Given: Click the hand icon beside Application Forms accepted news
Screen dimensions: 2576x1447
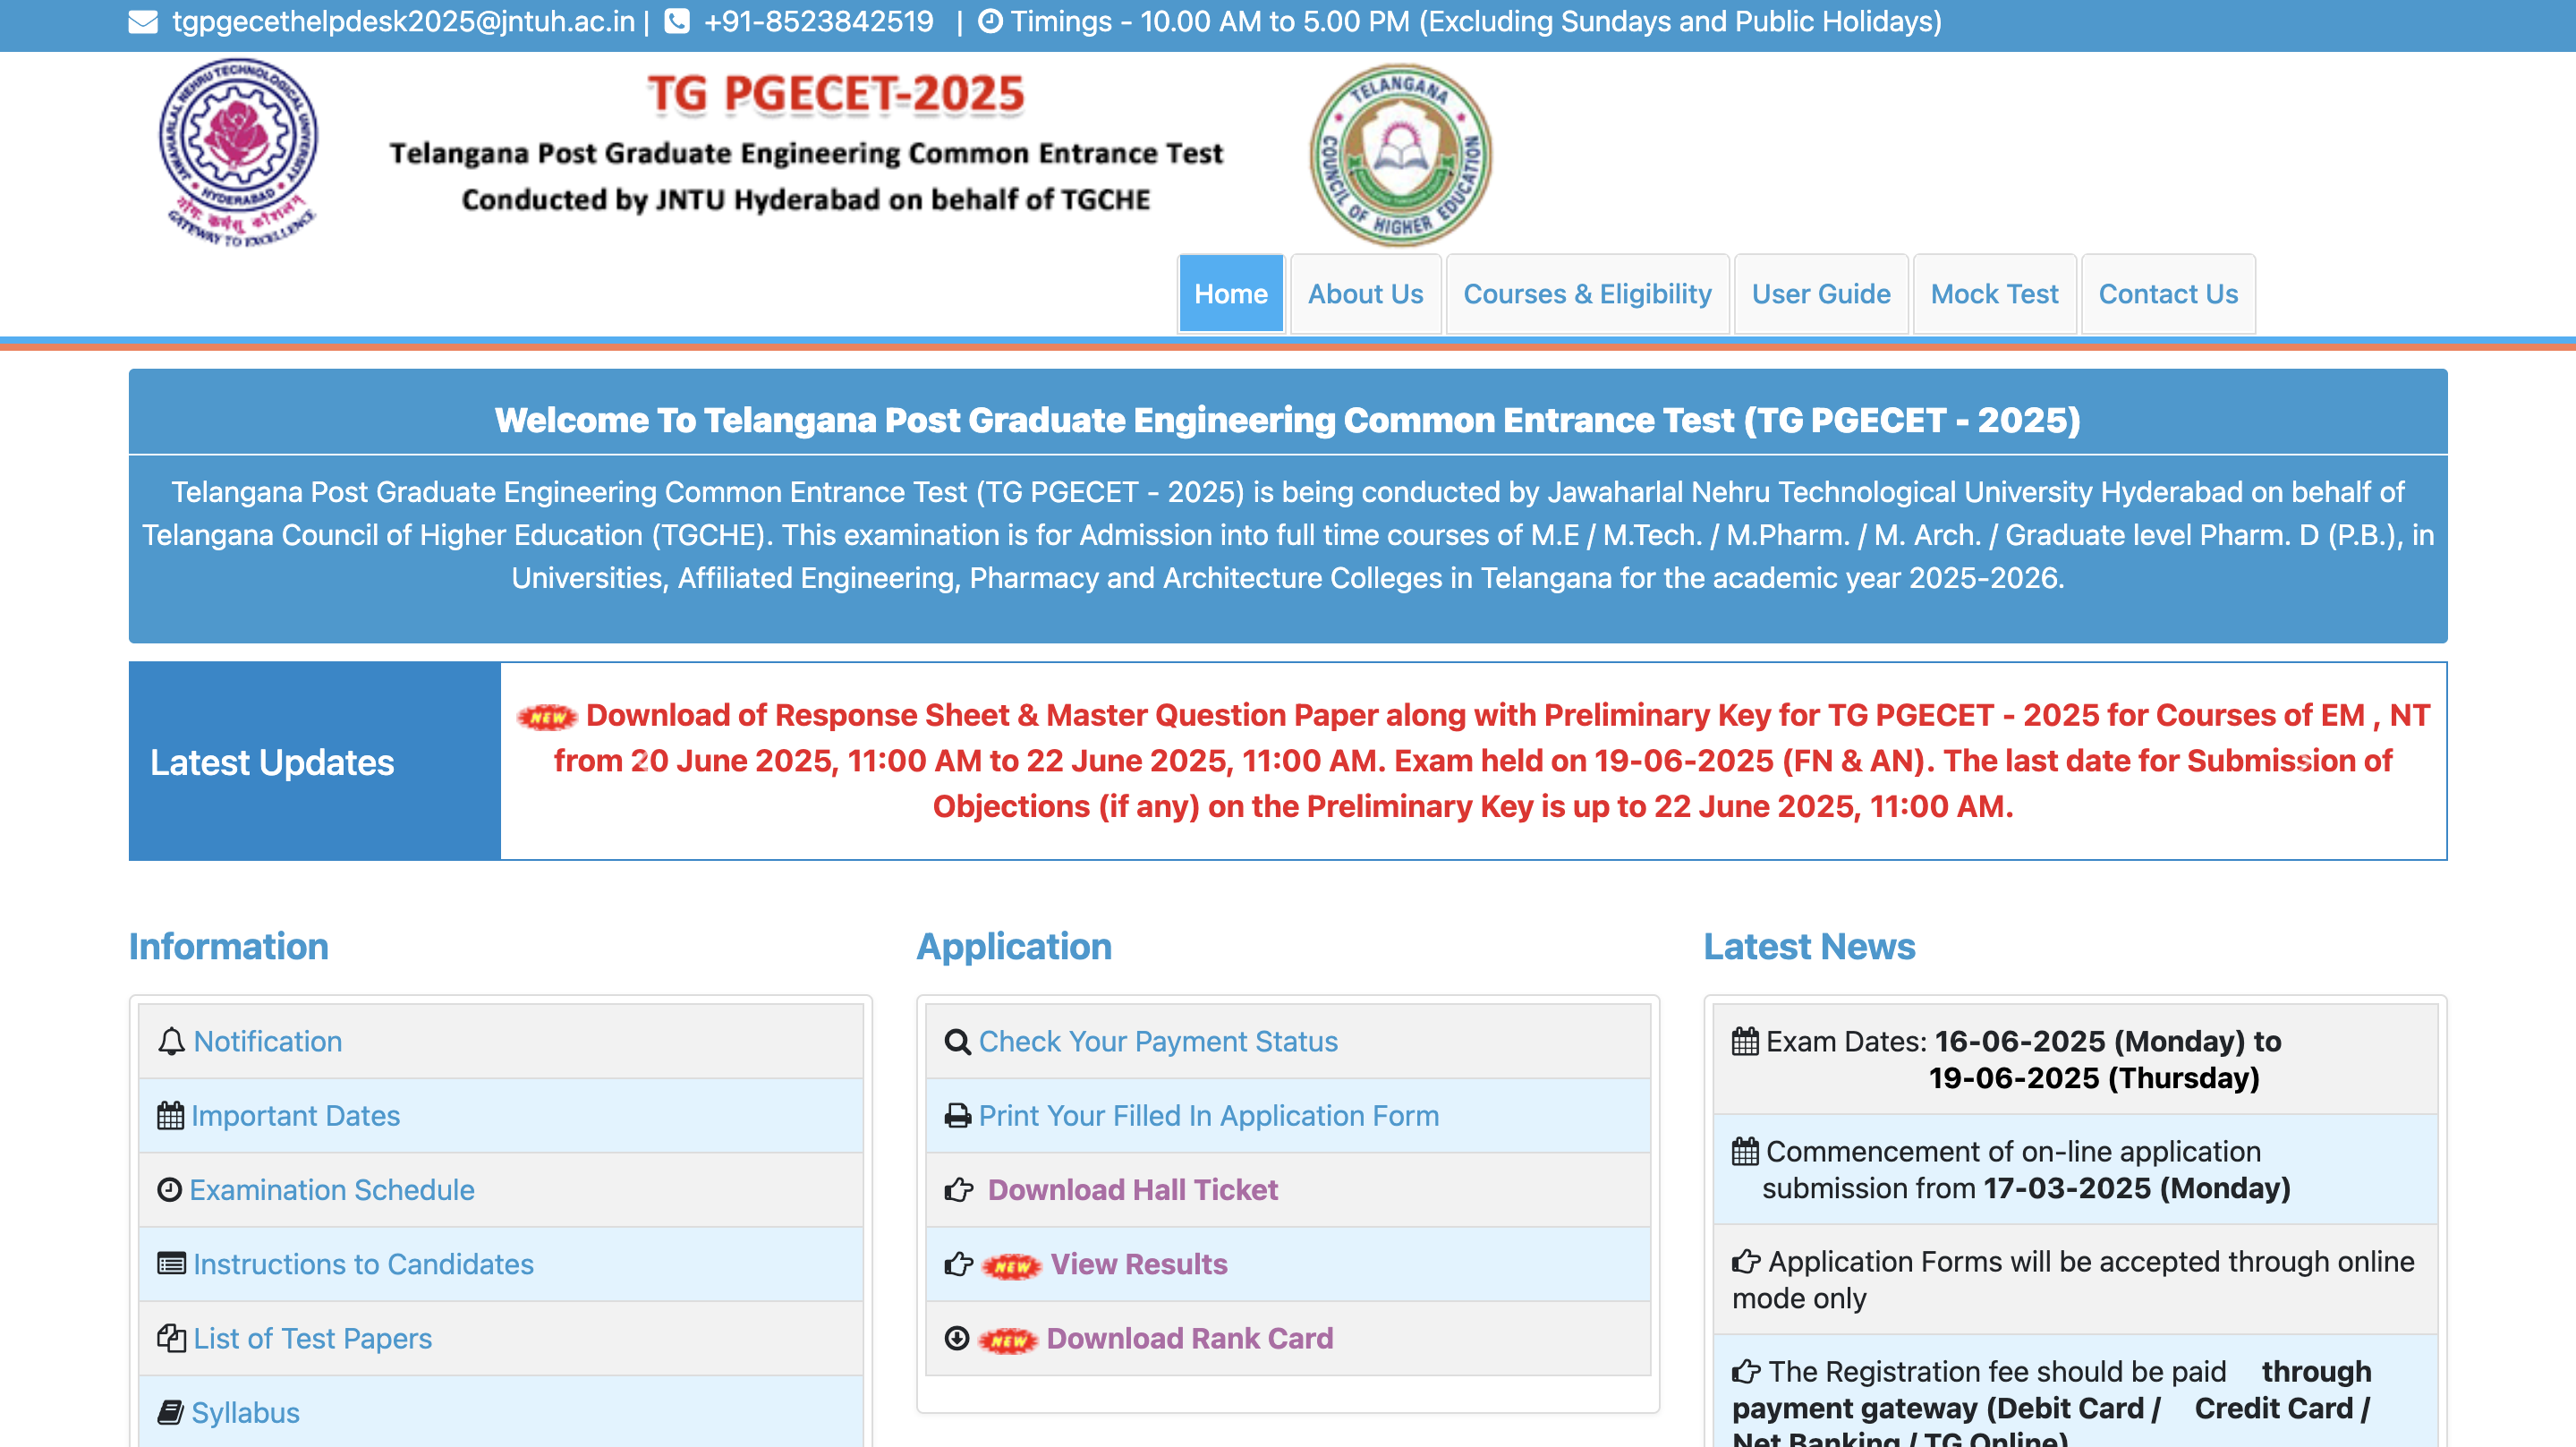Looking at the screenshot, I should coord(1746,1261).
